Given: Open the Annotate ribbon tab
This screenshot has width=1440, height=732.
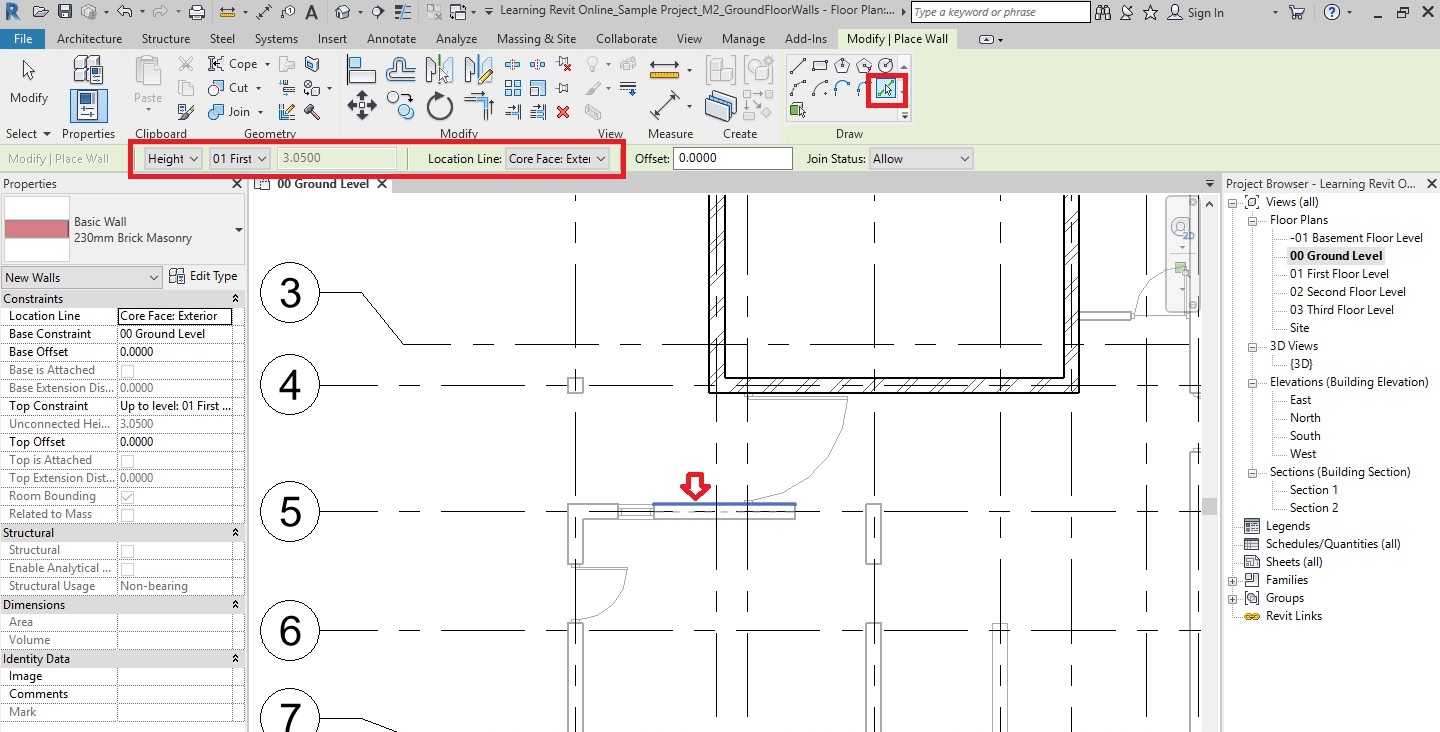Looking at the screenshot, I should click(x=391, y=39).
